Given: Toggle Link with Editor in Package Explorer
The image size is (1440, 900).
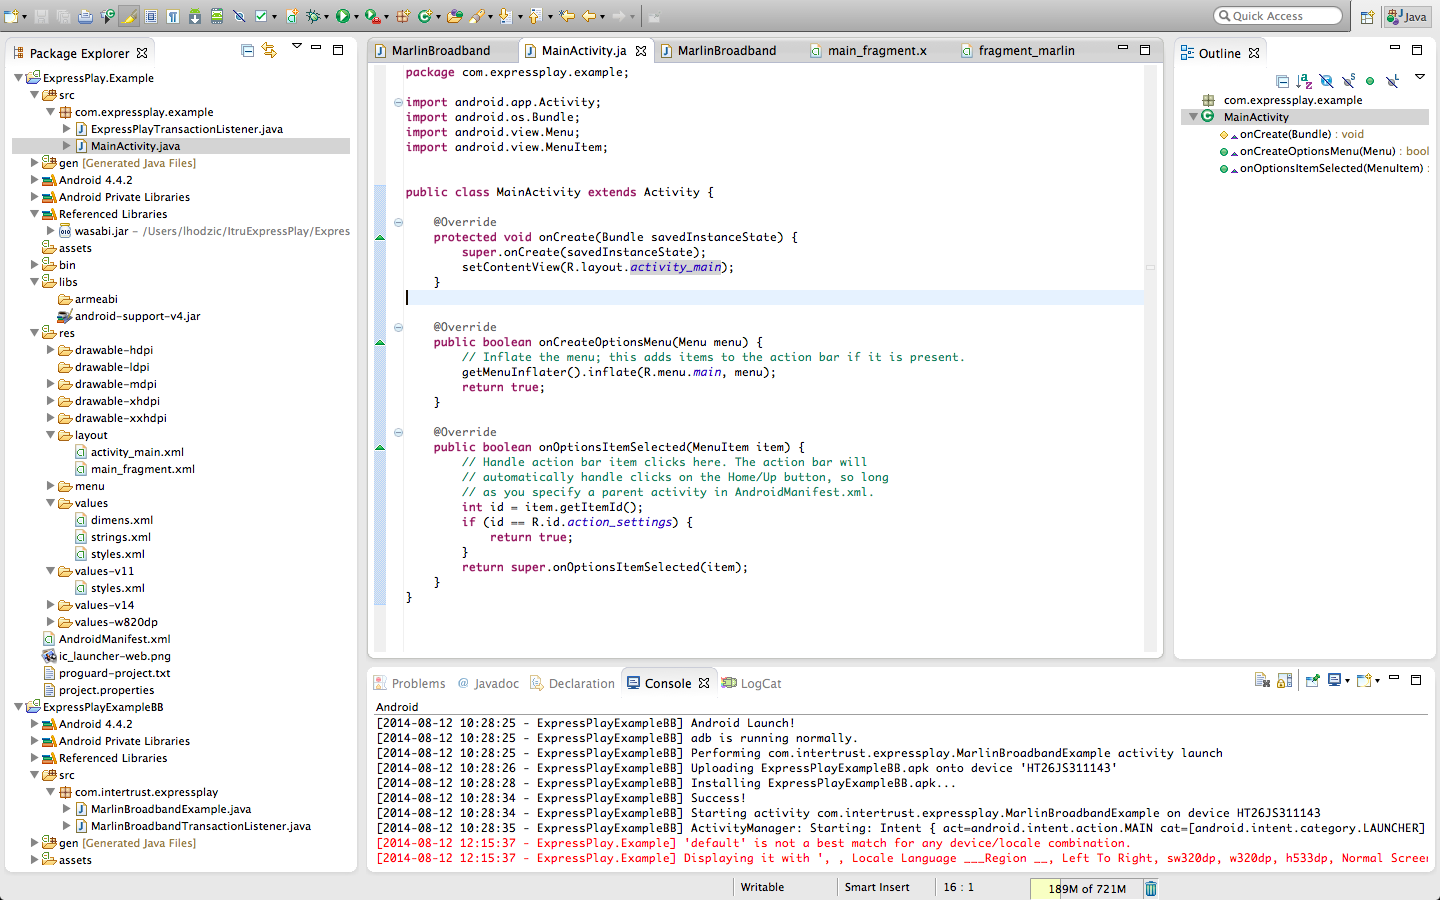Looking at the screenshot, I should pos(269,50).
